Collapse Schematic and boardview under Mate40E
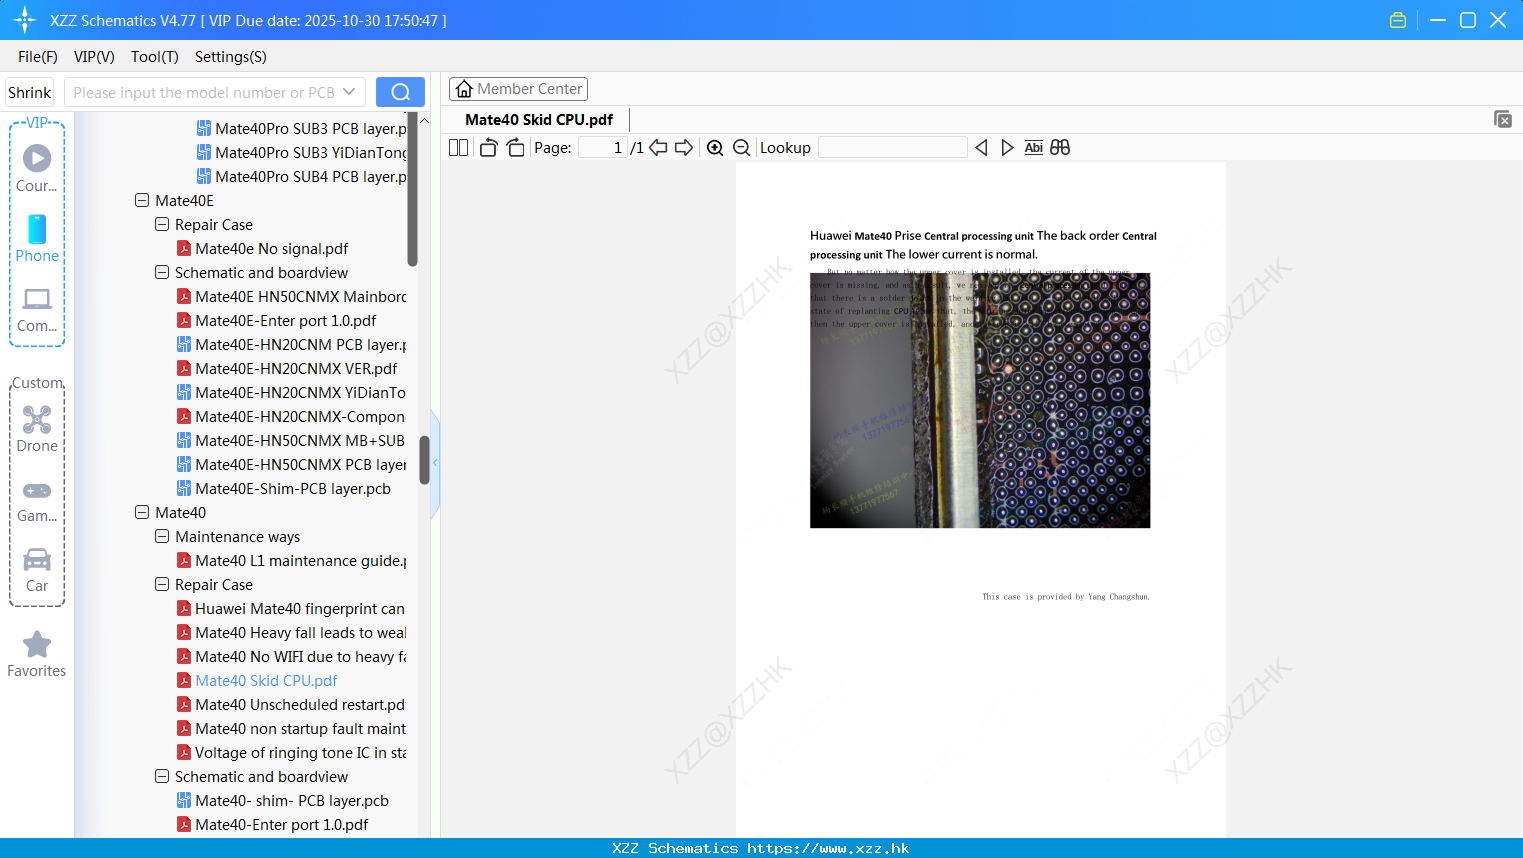The height and width of the screenshot is (858, 1523). click(x=162, y=272)
